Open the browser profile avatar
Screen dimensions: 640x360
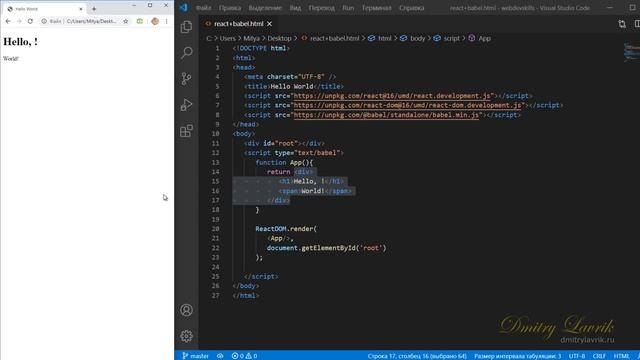(155, 21)
